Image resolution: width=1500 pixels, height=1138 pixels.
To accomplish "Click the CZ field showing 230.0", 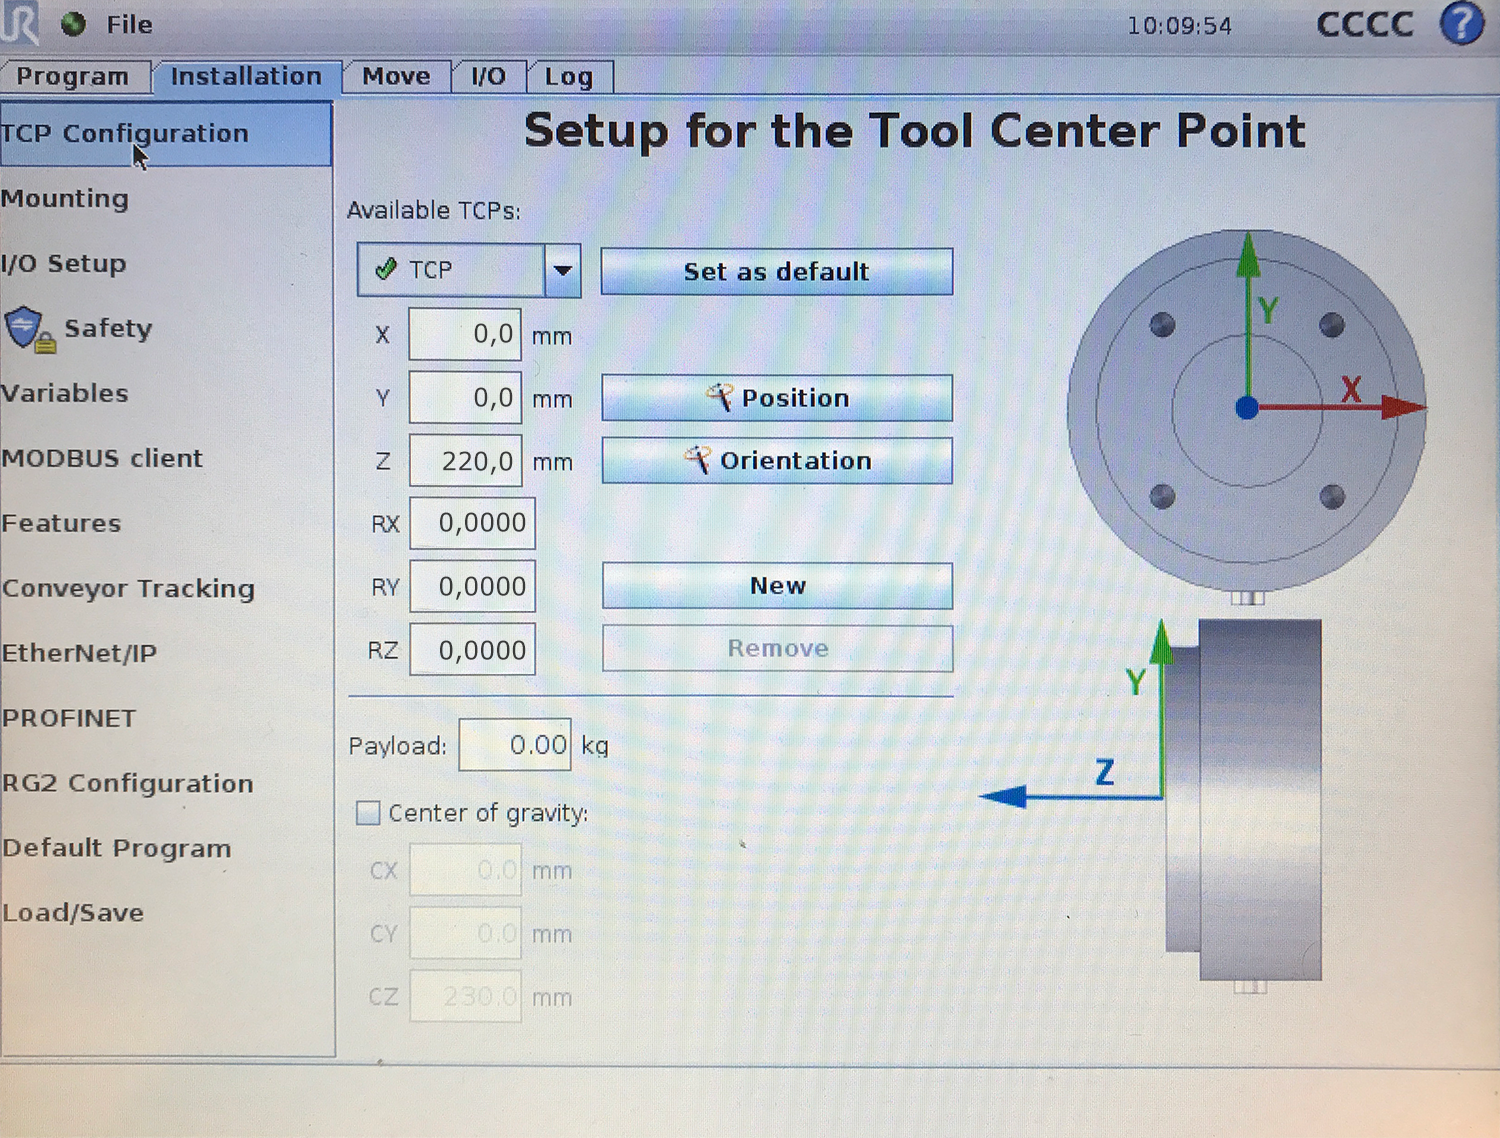I will coord(465,996).
